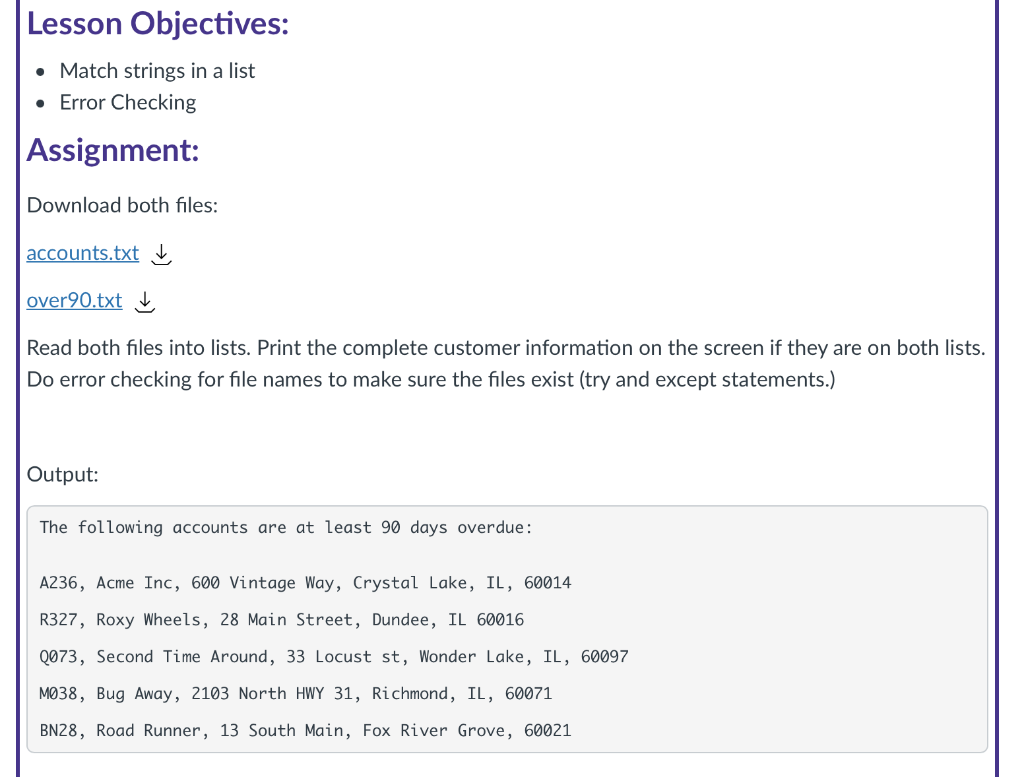The image size is (1024, 777).
Task: Click the Crystal Lake zip code 60014
Action: click(x=548, y=582)
